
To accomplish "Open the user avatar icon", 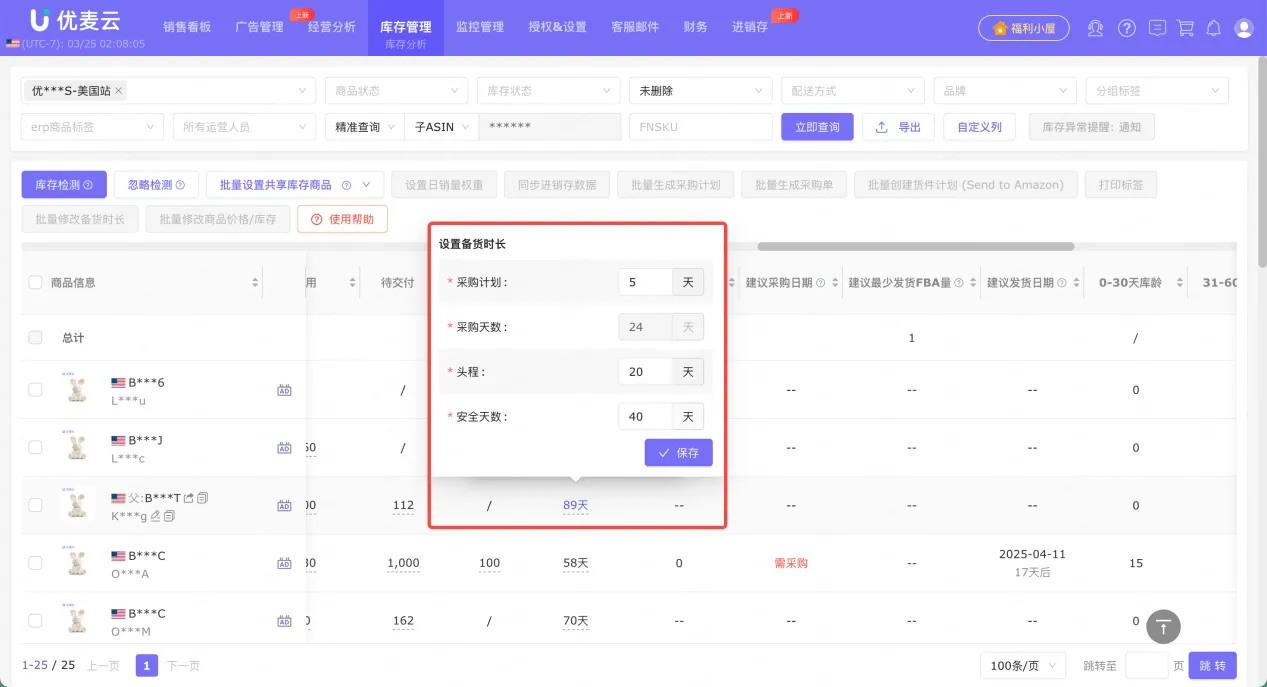I will pyautogui.click(x=1244, y=28).
